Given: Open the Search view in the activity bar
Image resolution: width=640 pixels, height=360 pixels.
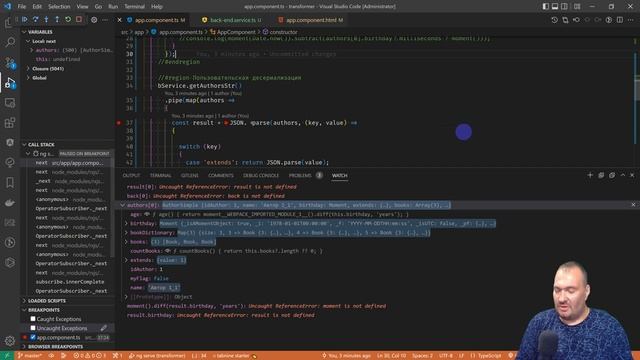Looking at the screenshot, I should tap(10, 42).
